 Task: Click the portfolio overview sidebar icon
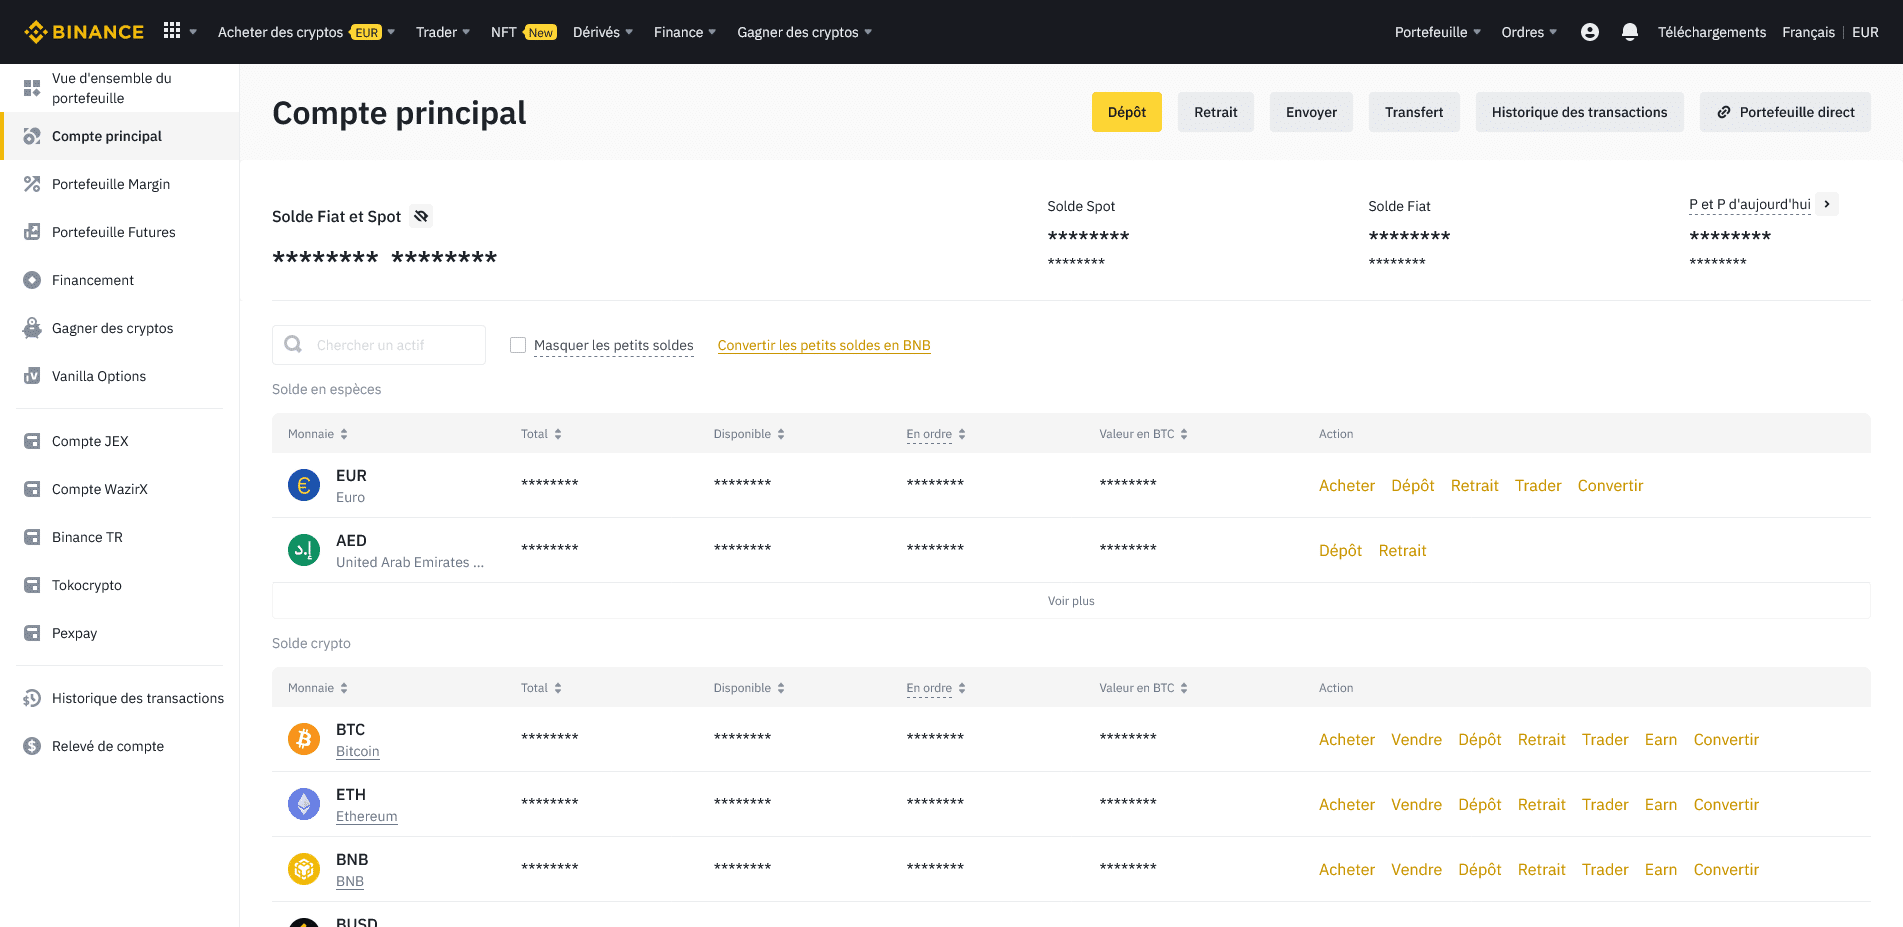tap(32, 88)
